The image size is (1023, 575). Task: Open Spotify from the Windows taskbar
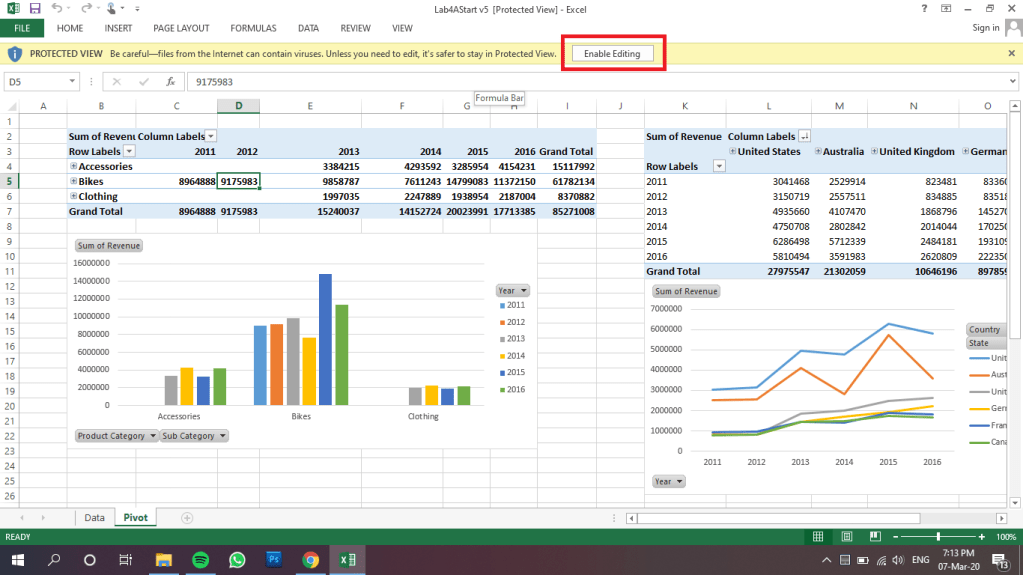click(199, 560)
